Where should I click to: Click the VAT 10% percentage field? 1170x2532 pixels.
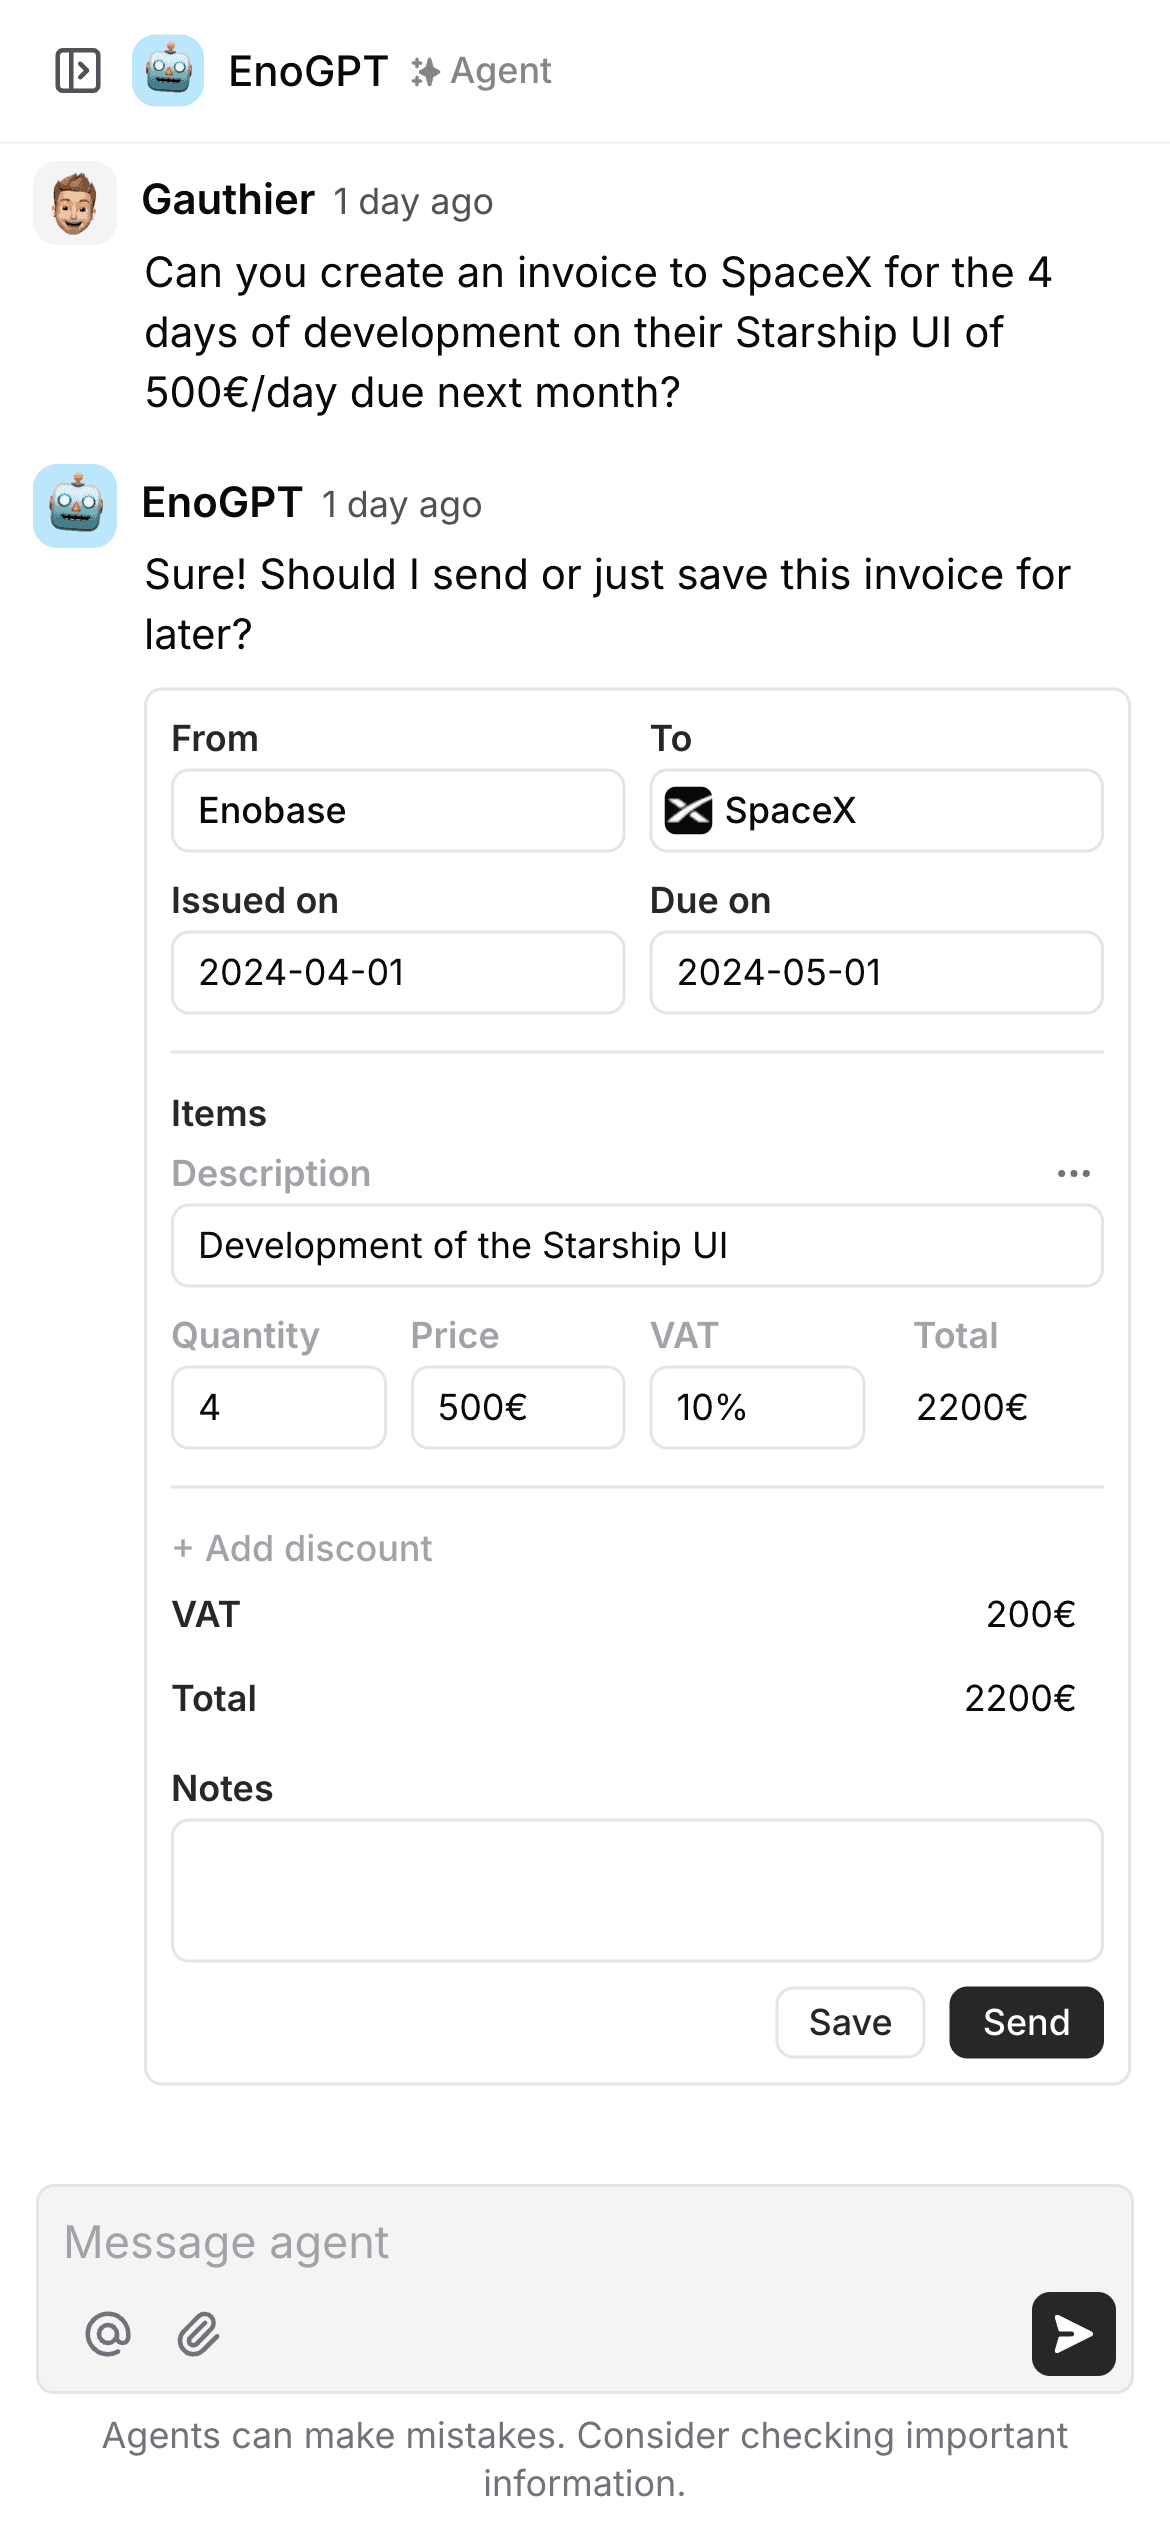pyautogui.click(x=757, y=1407)
